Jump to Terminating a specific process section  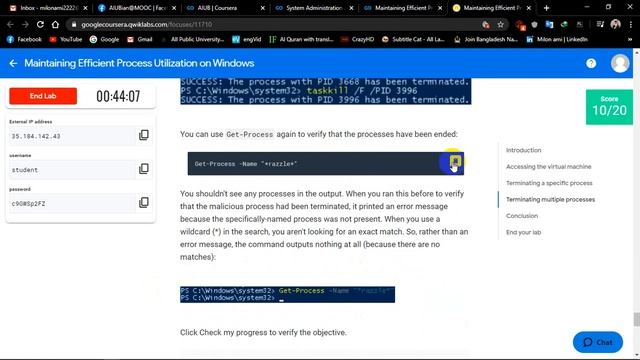pos(549,183)
